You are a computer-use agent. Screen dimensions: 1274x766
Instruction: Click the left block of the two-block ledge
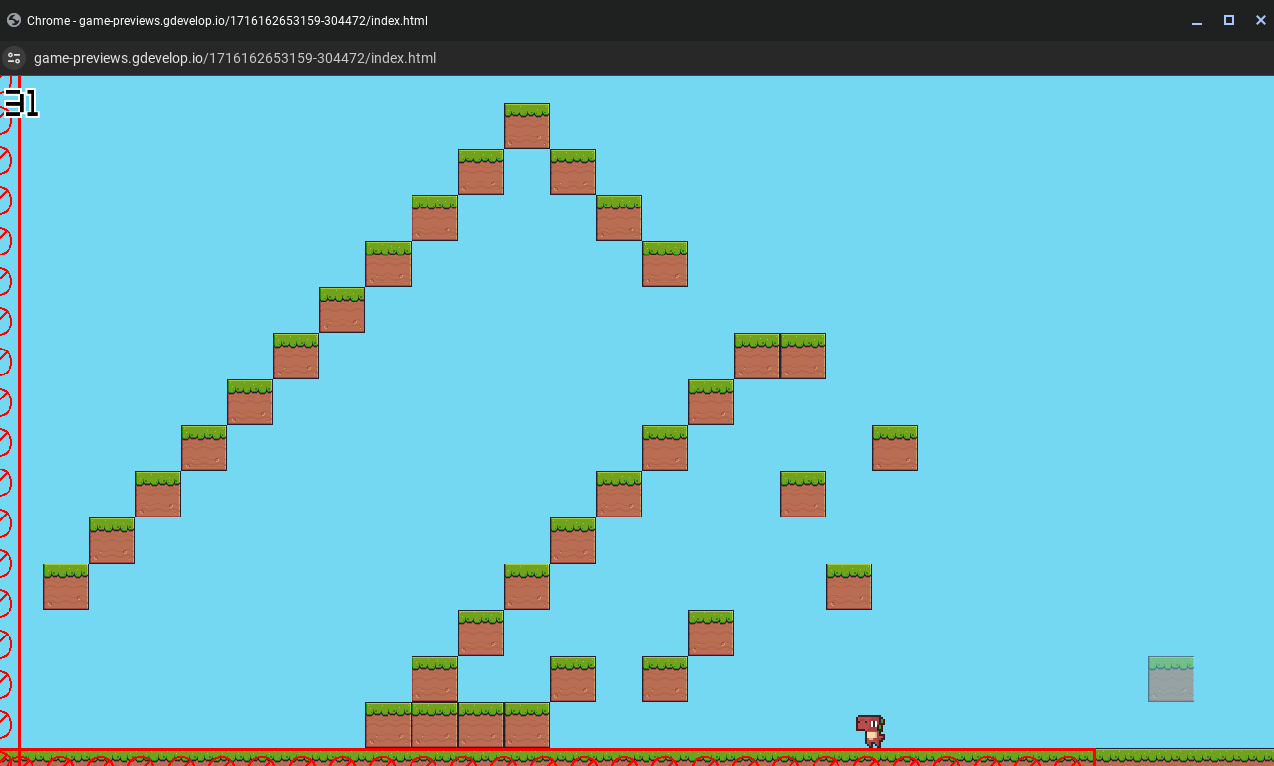click(756, 356)
